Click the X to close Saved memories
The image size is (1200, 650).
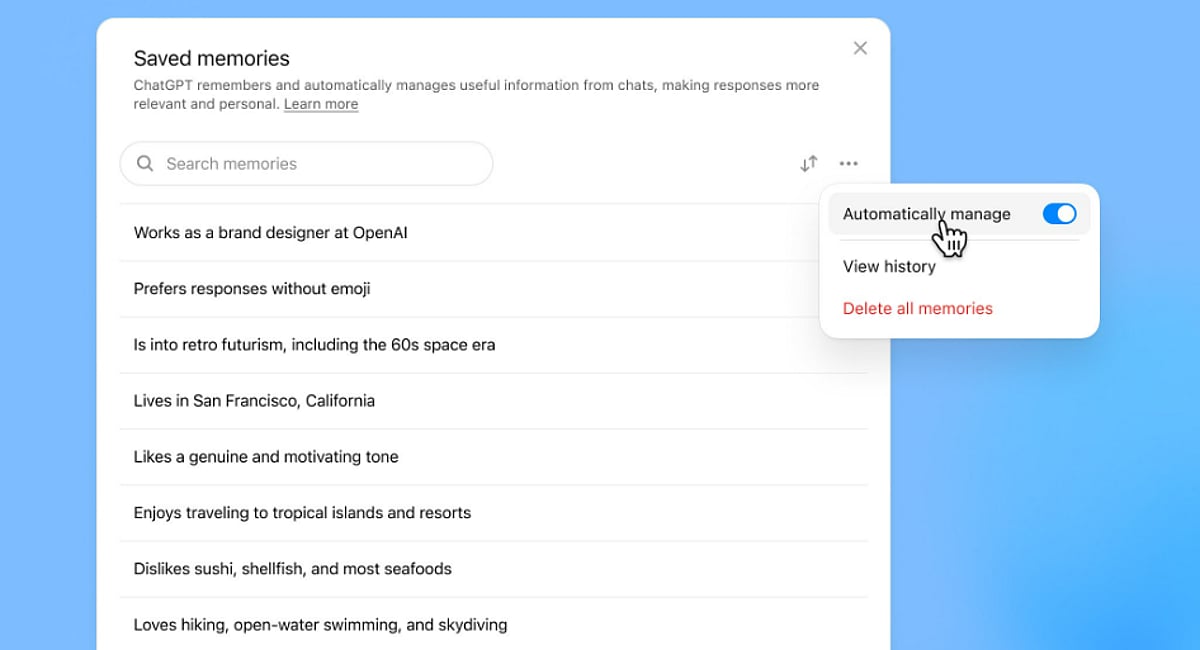point(859,47)
